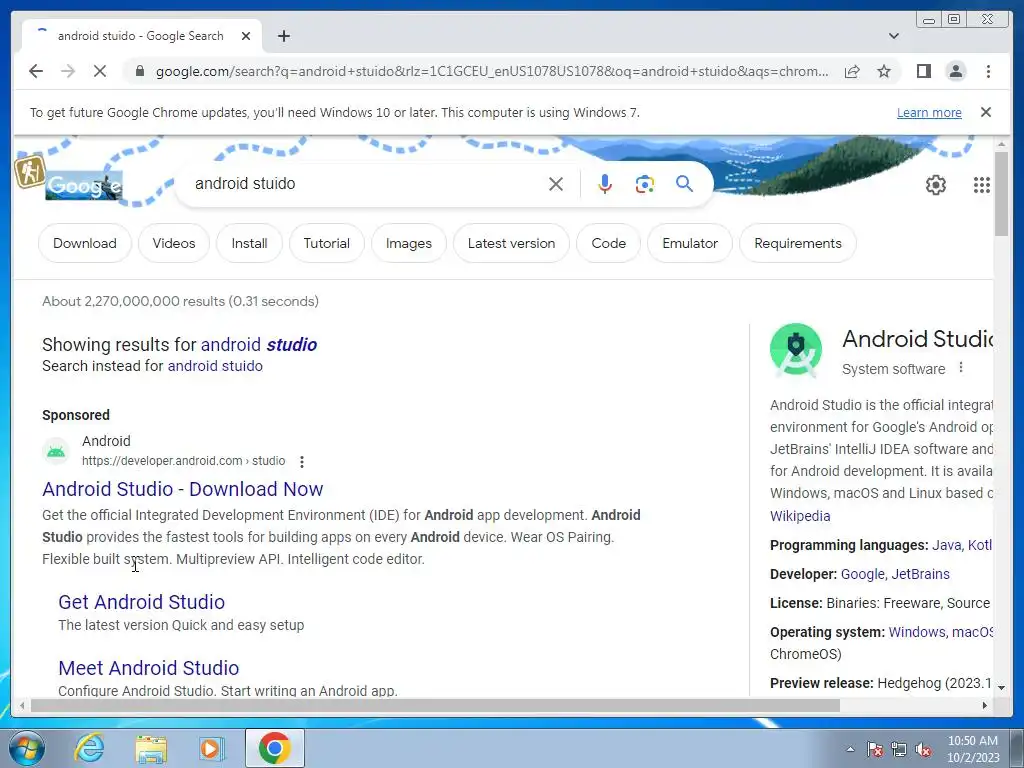Screen dimensions: 1024x768
Task: Close the android stuido search tab
Action: (x=246, y=36)
